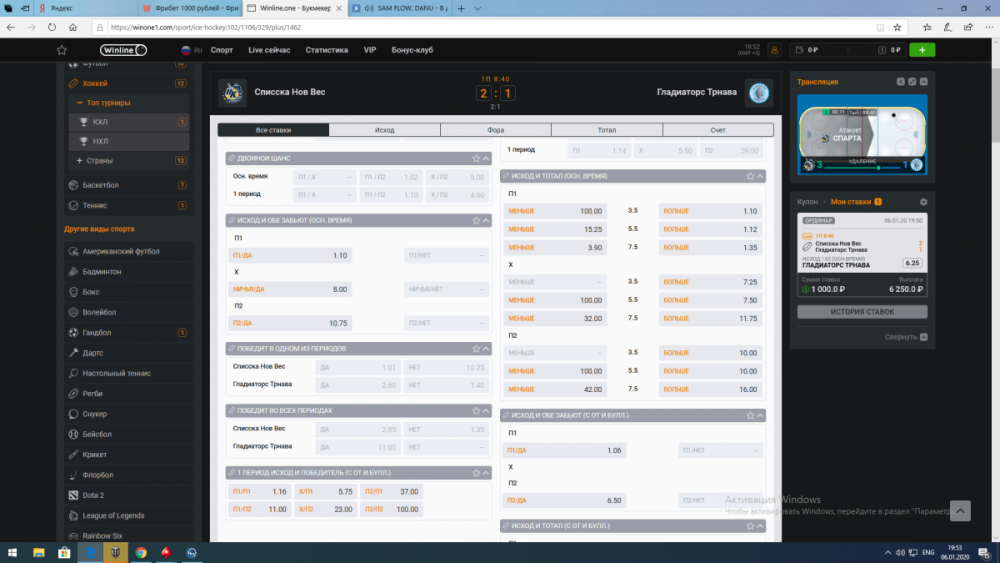The image size is (1000, 563).
Task: Collapse the Исход и обе забьют (осн. время) block
Action: pyautogui.click(x=486, y=220)
